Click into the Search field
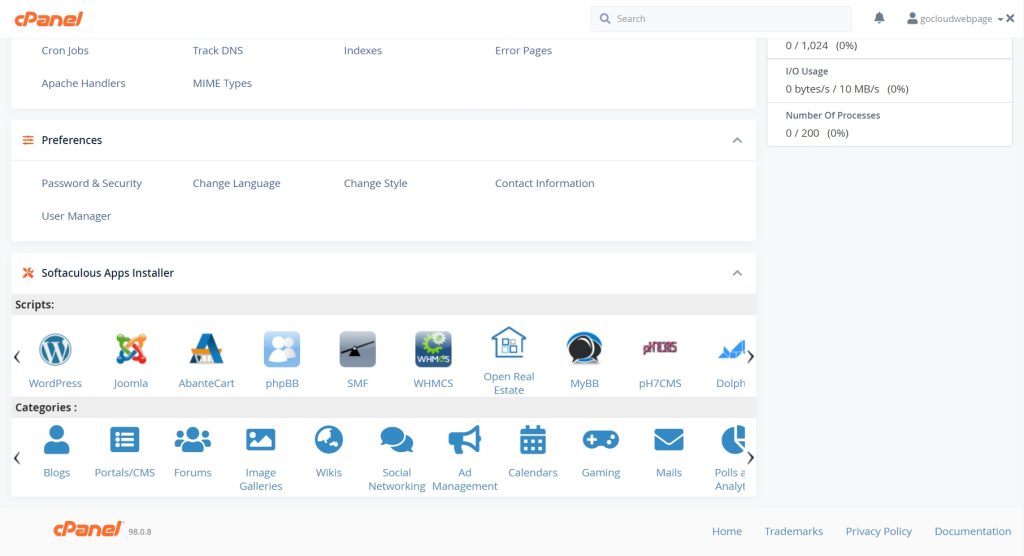The image size is (1024, 556). tap(721, 19)
